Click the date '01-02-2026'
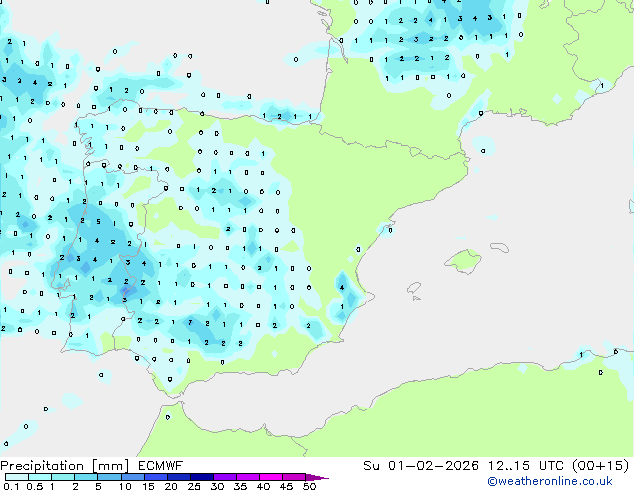Viewport: 634px width, 490px height. [433, 466]
